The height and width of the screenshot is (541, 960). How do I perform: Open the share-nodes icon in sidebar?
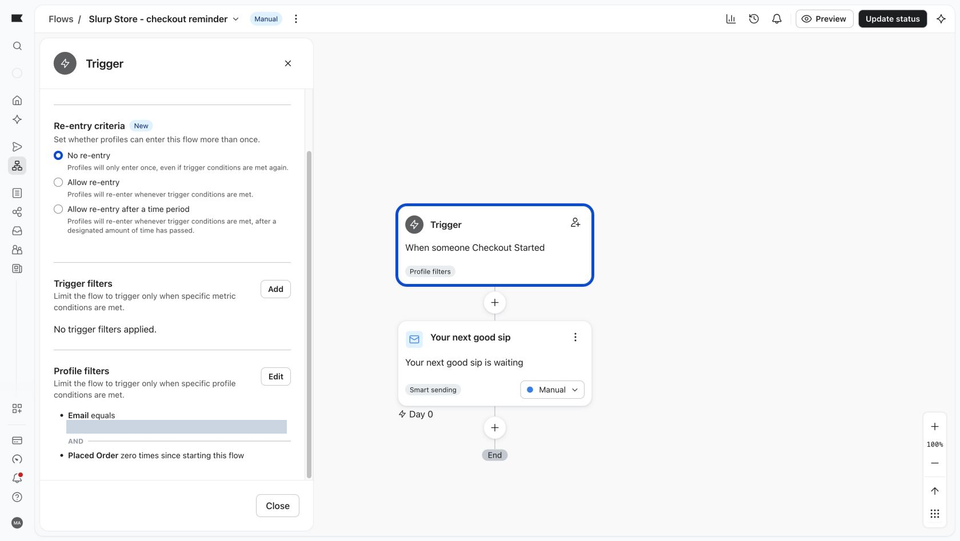coord(17,212)
